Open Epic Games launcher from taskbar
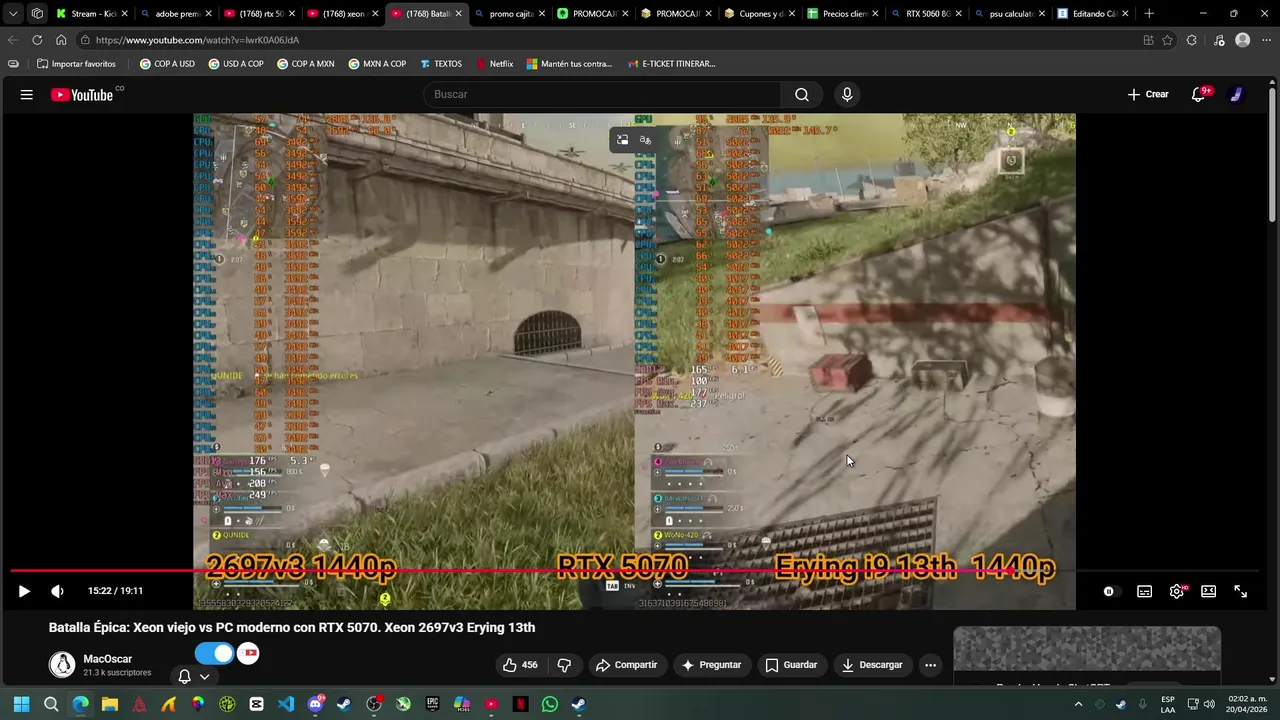Viewport: 1280px width, 720px height. (432, 704)
